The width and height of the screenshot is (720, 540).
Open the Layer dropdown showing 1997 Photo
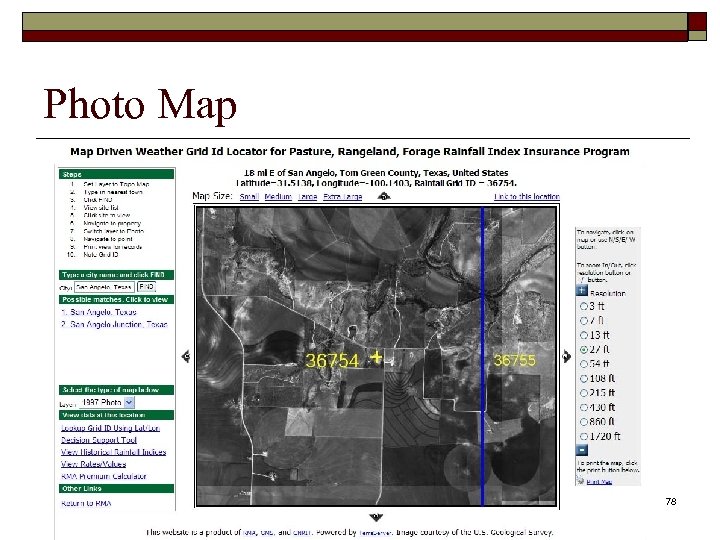tap(107, 402)
